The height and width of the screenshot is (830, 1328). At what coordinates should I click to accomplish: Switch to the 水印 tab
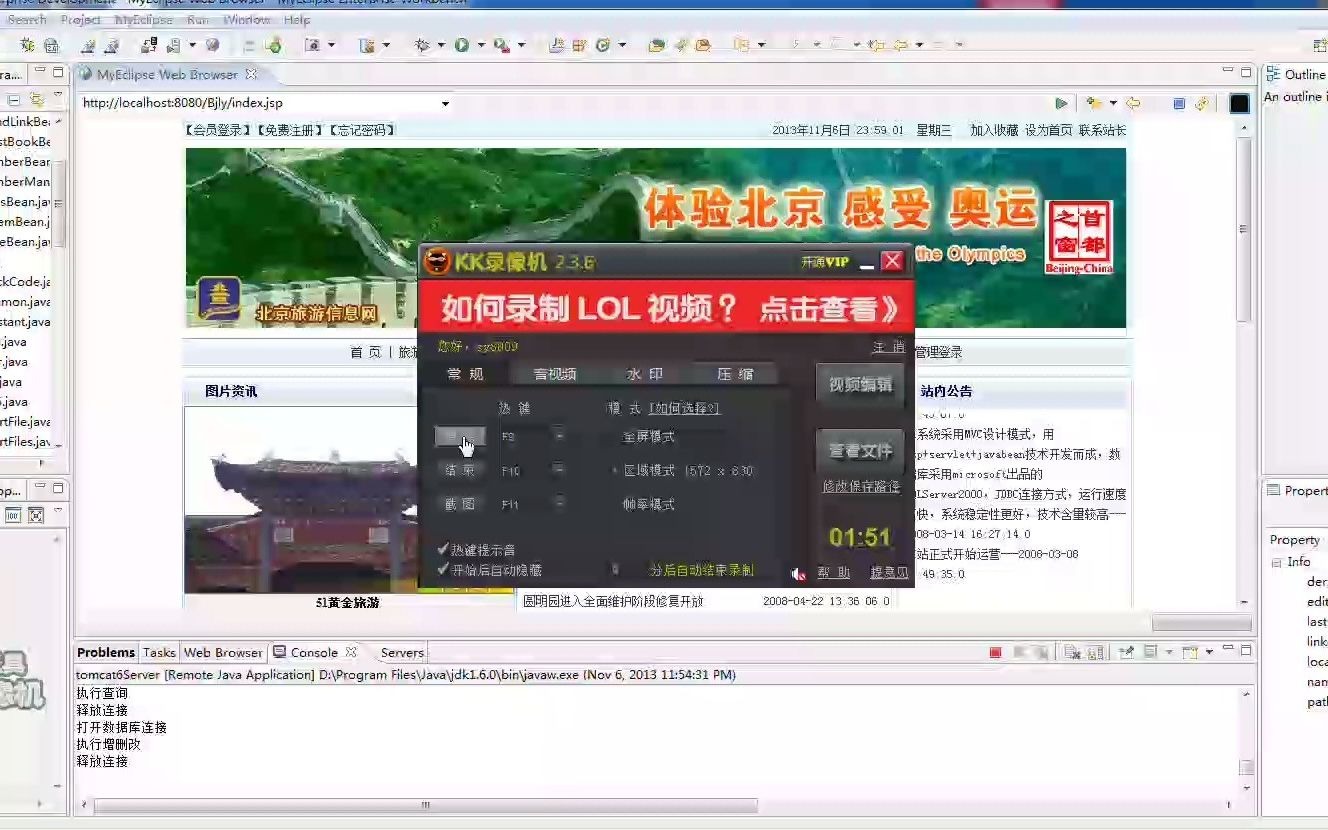point(645,374)
